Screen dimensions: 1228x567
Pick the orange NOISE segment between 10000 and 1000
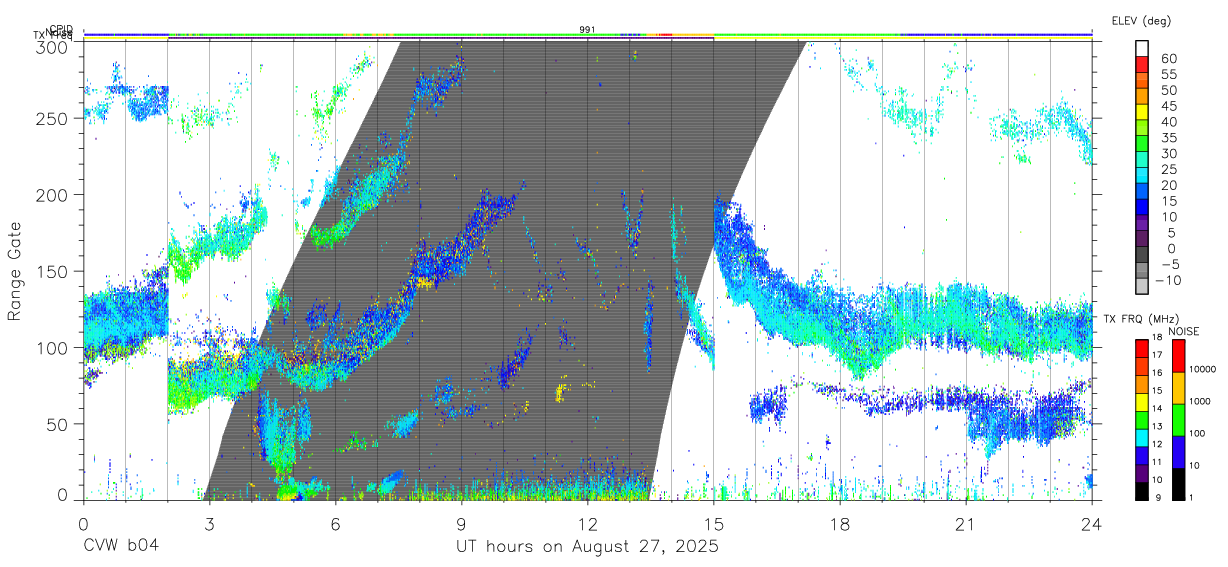1178,388
